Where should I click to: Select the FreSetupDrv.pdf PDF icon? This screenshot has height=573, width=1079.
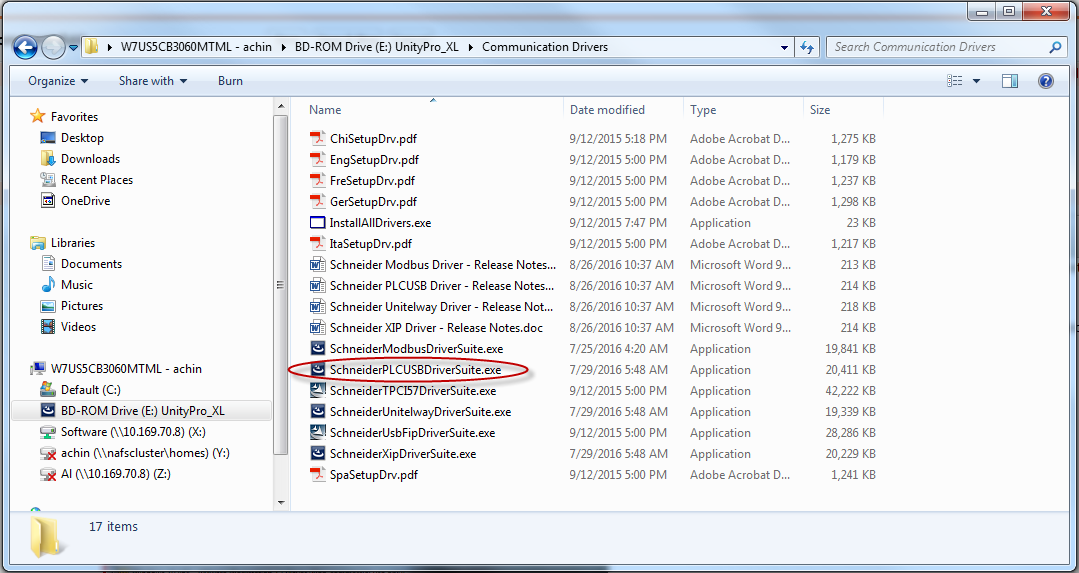[x=317, y=180]
